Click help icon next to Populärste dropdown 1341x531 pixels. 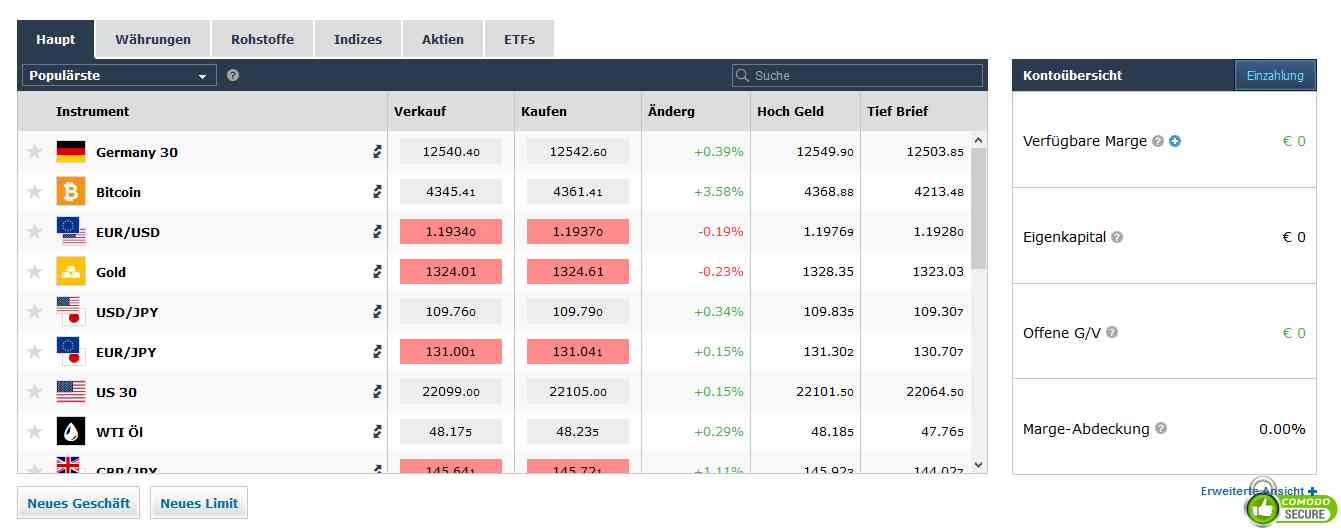pos(233,75)
